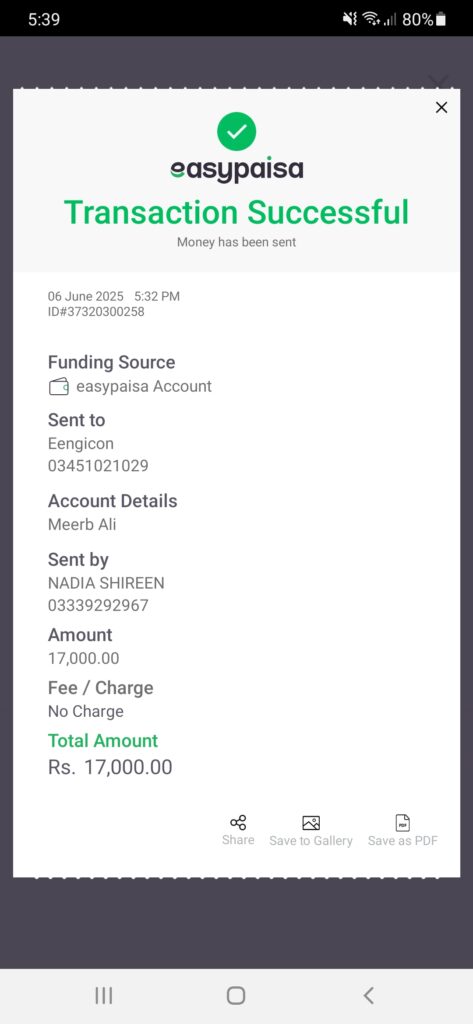Tap the Android home button
Image resolution: width=473 pixels, height=1024 pixels.
[236, 995]
